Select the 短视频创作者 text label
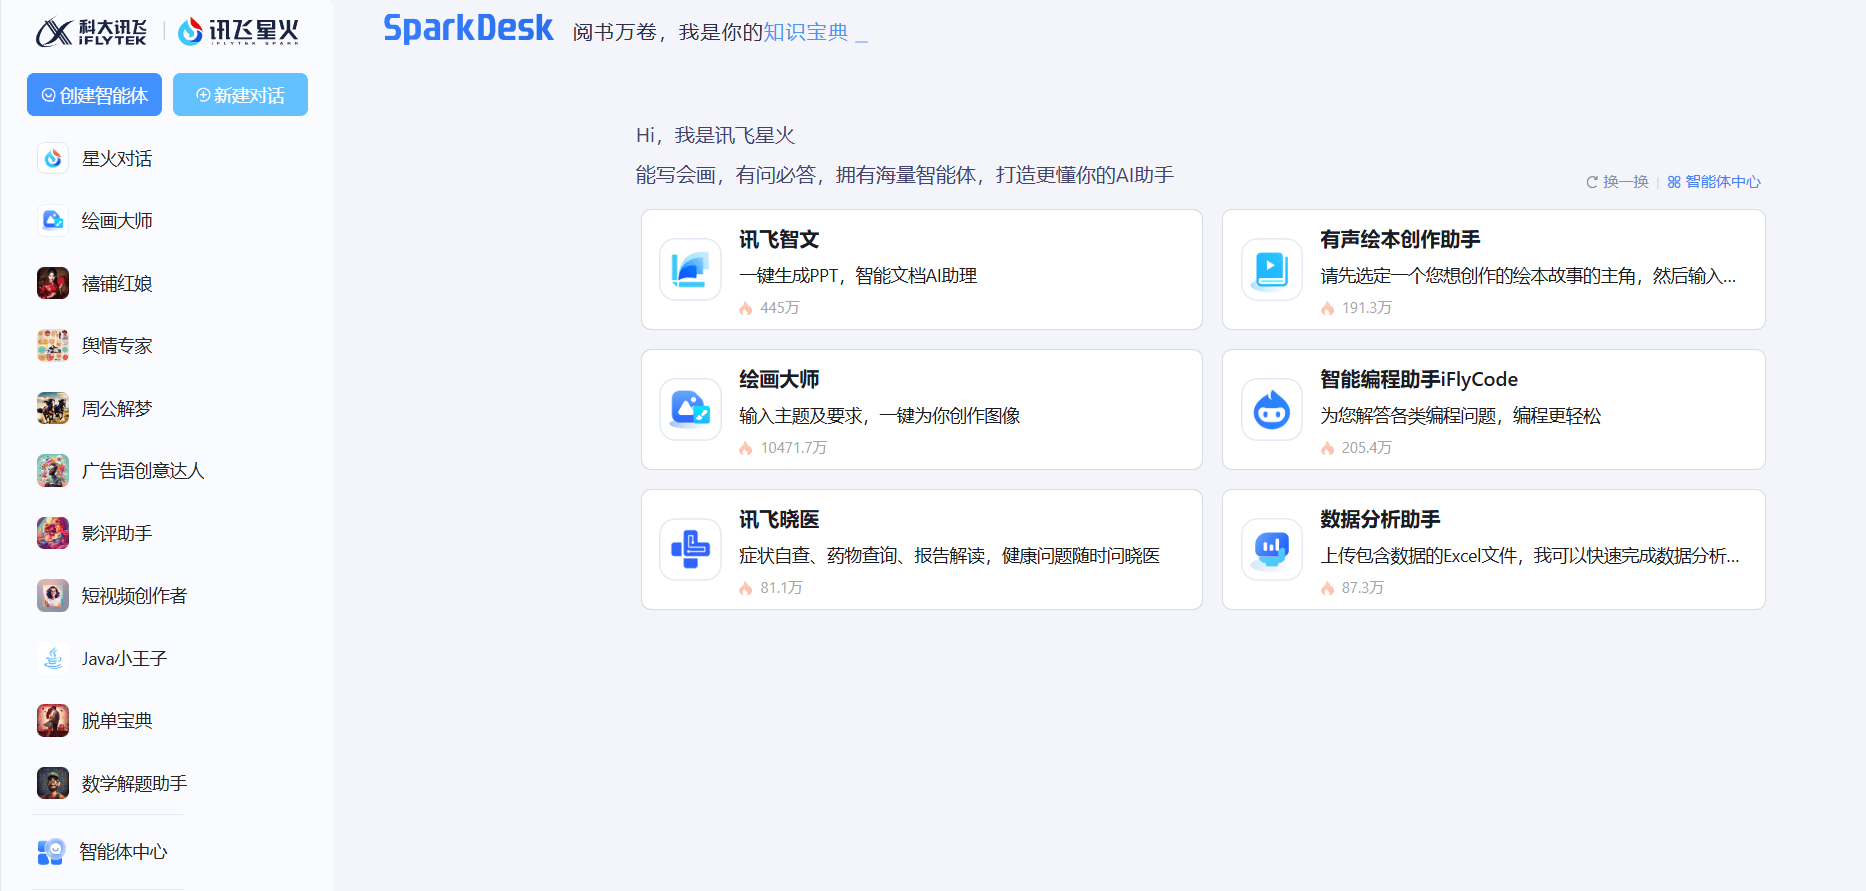1866x891 pixels. tap(134, 596)
